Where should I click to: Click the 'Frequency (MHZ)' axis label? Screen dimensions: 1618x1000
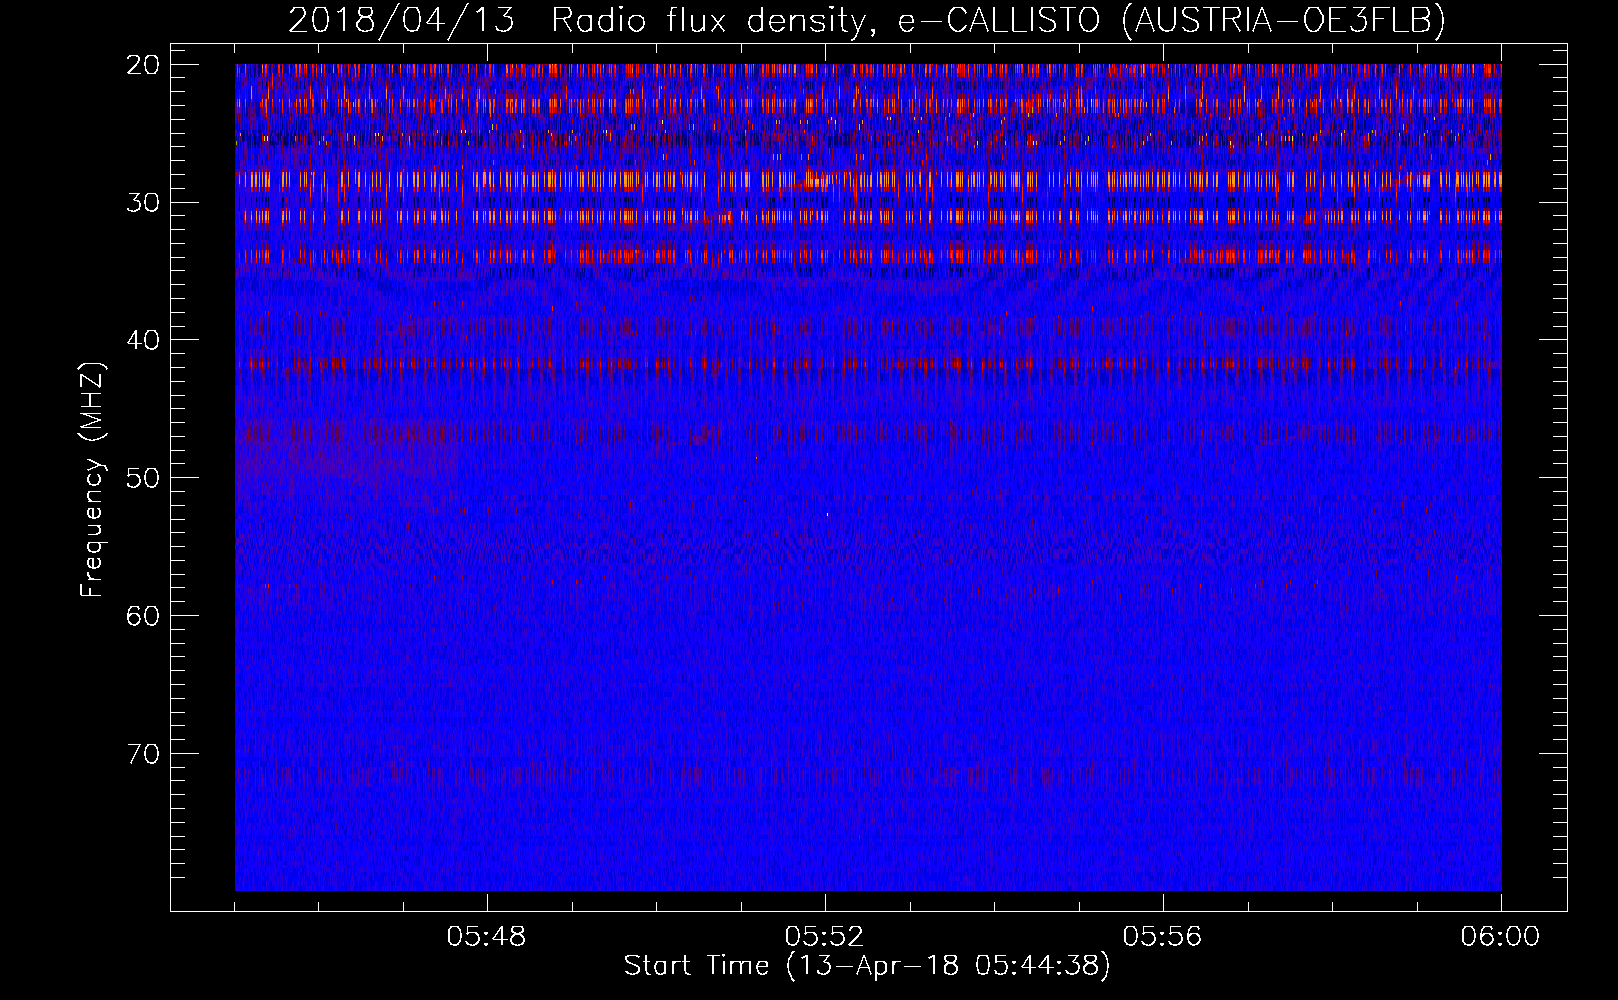click(92, 480)
